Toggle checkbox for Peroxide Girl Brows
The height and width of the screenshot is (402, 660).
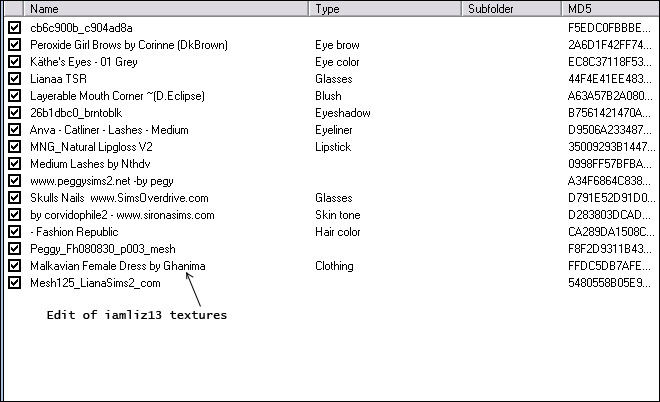pyautogui.click(x=14, y=45)
